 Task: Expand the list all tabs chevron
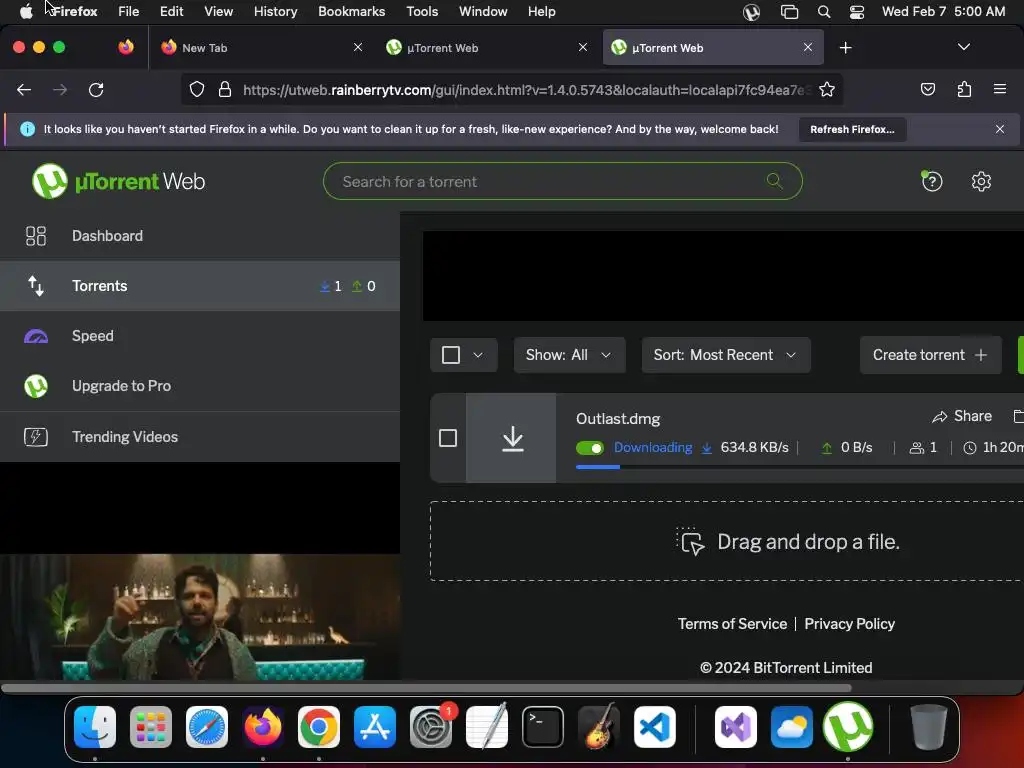(x=963, y=47)
